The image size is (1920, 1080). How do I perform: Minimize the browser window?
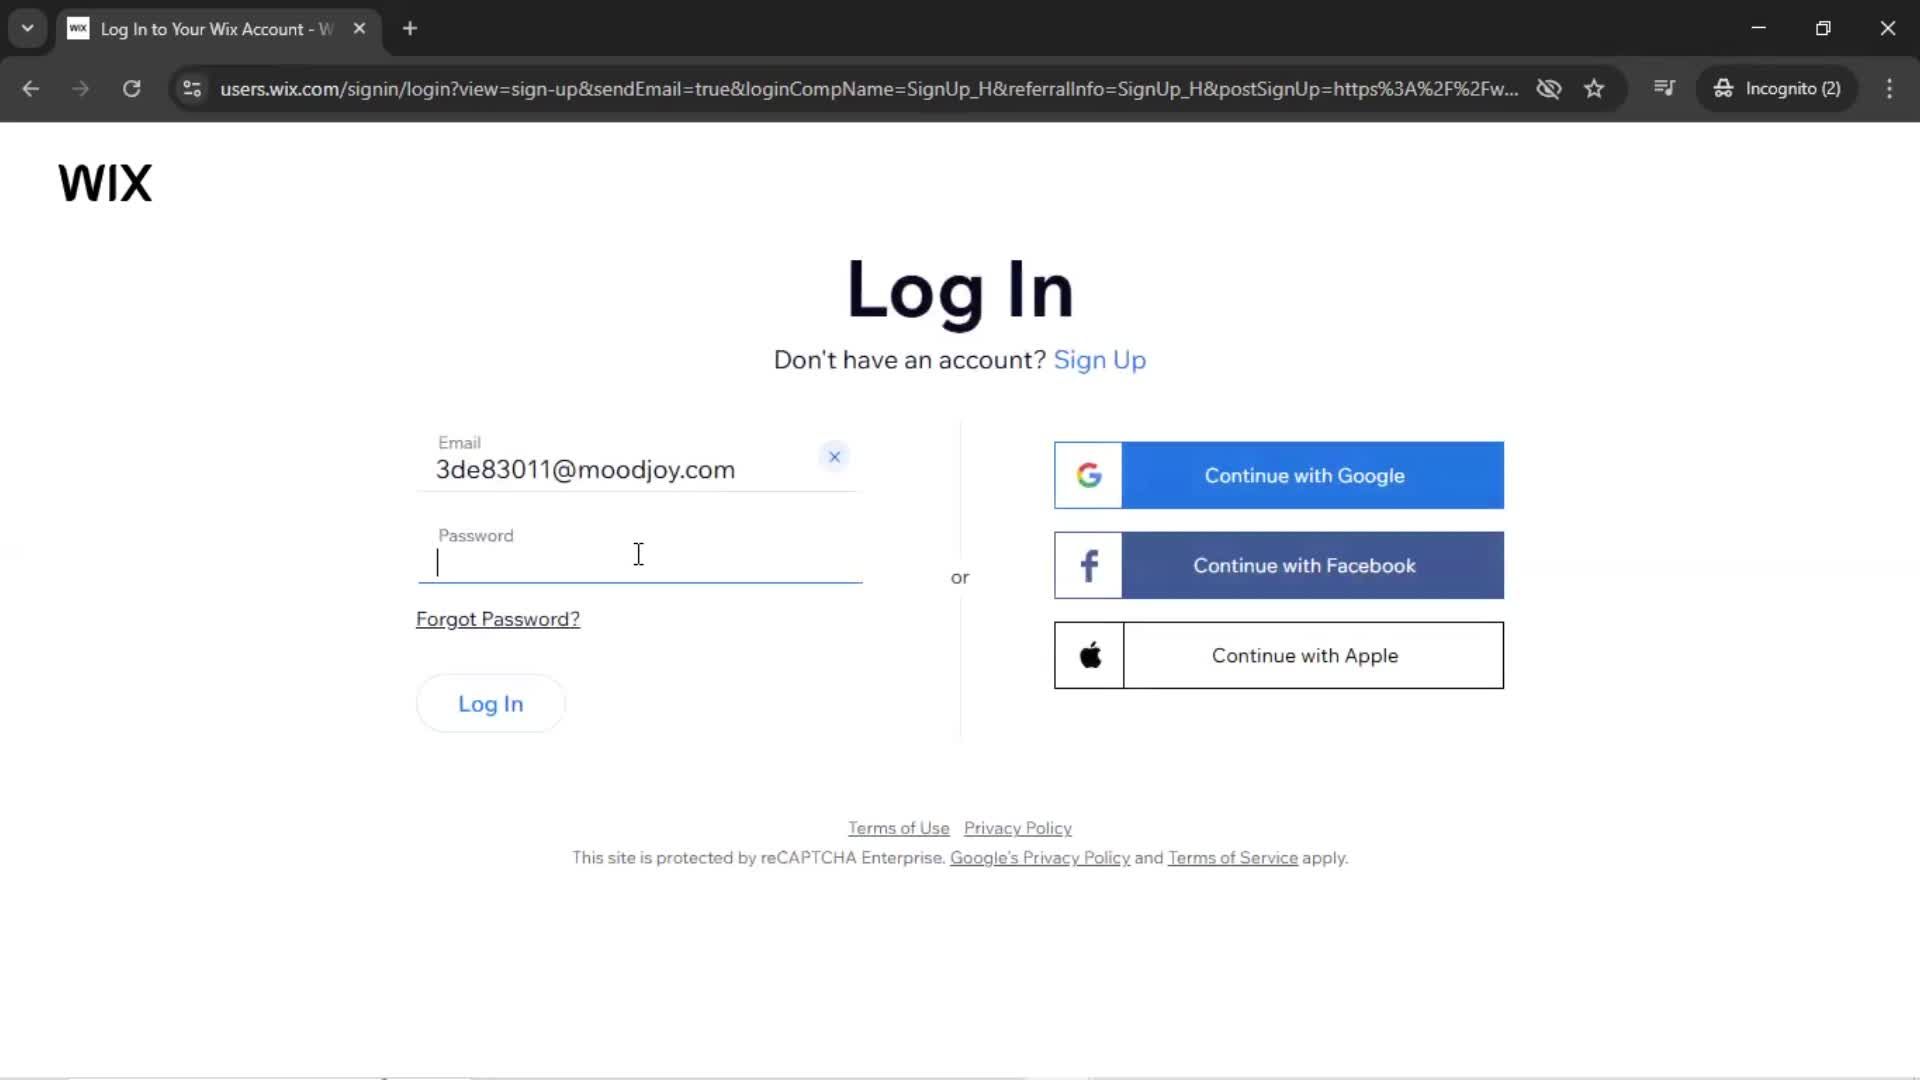pos(1759,28)
